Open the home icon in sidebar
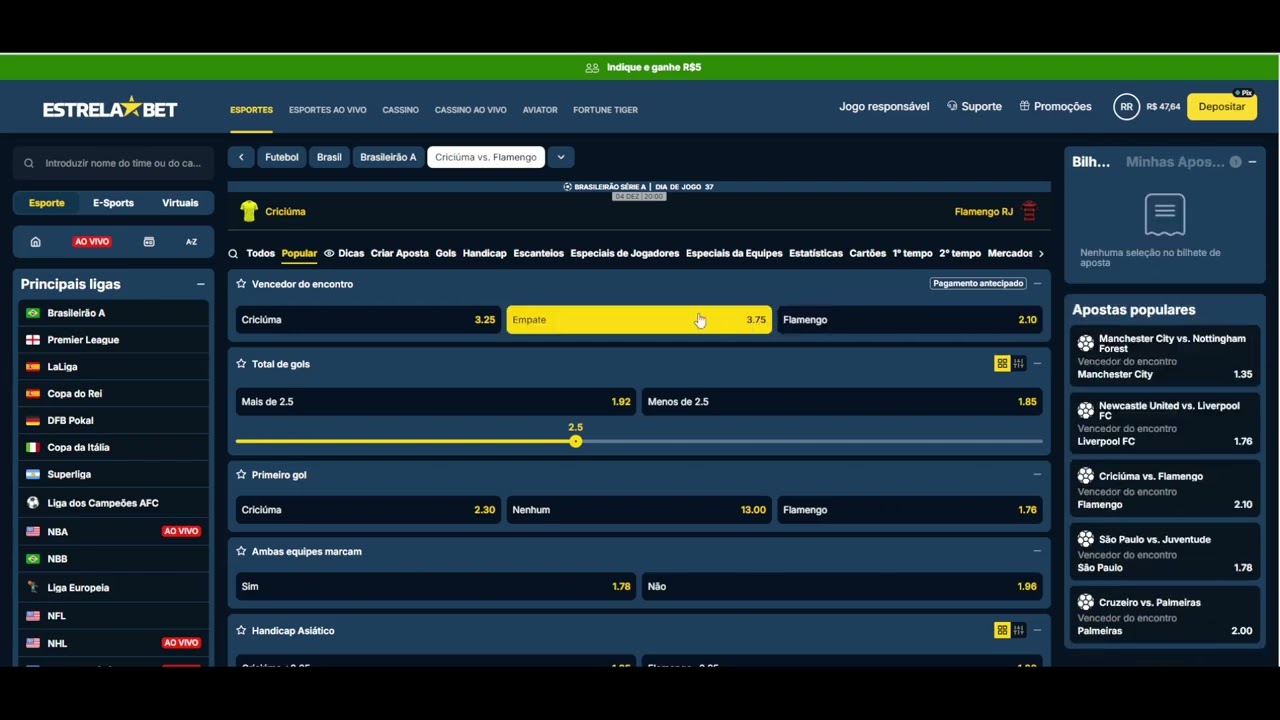Viewport: 1280px width, 720px height. pos(35,241)
